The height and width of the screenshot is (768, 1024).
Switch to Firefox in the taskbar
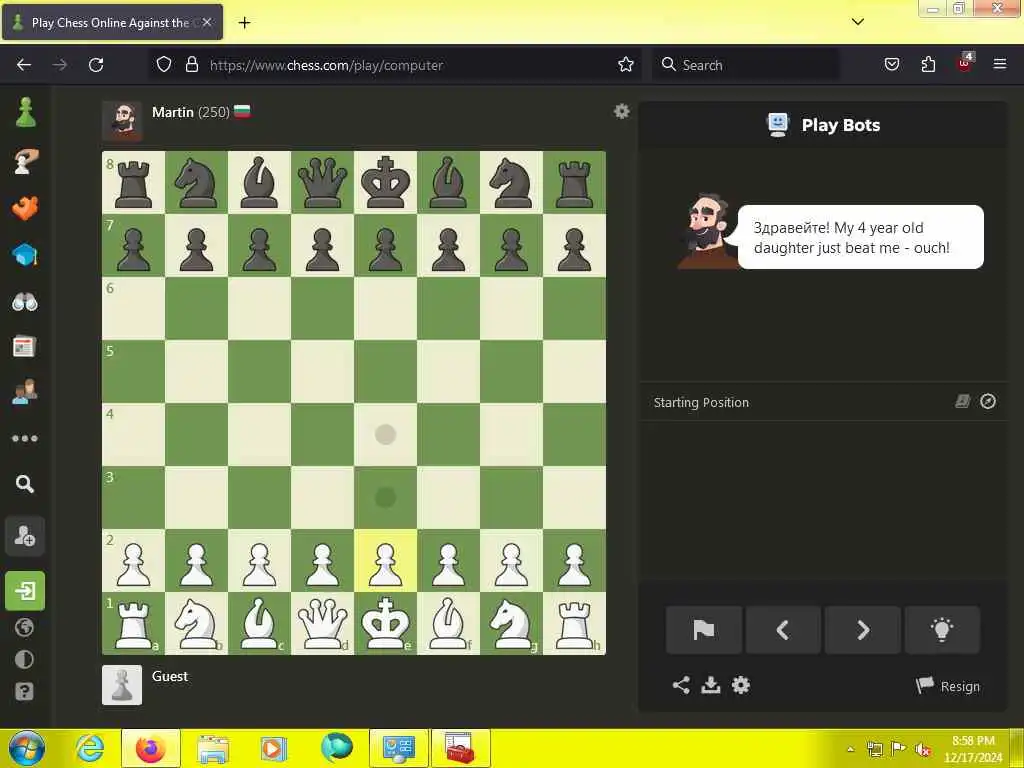(150, 748)
